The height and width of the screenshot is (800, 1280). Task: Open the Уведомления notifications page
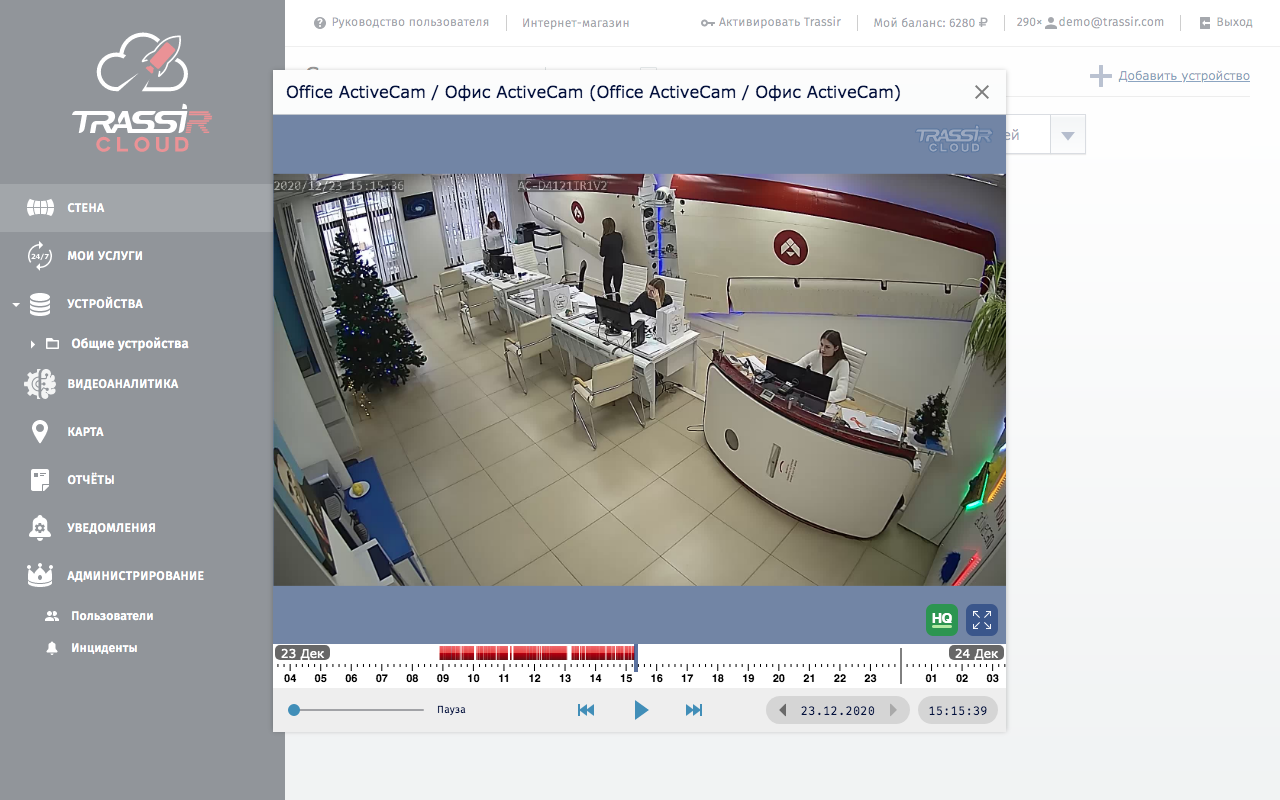click(111, 528)
